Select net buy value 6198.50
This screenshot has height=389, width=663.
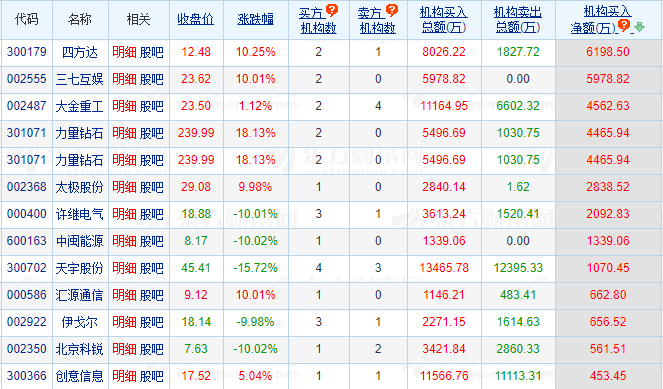pyautogui.click(x=608, y=52)
